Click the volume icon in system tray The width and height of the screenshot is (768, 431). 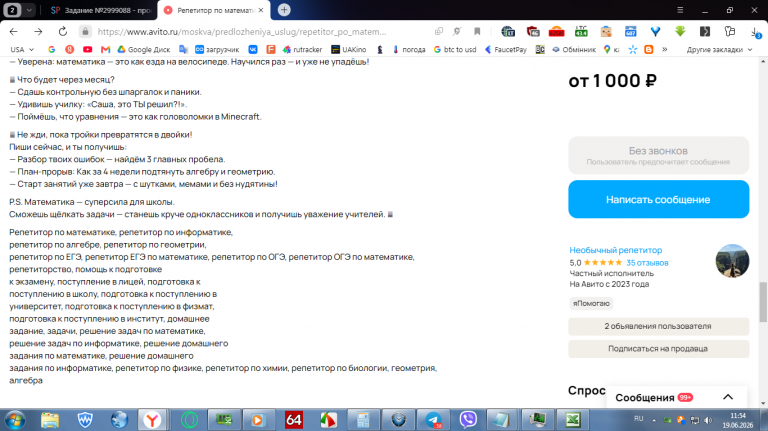708,420
